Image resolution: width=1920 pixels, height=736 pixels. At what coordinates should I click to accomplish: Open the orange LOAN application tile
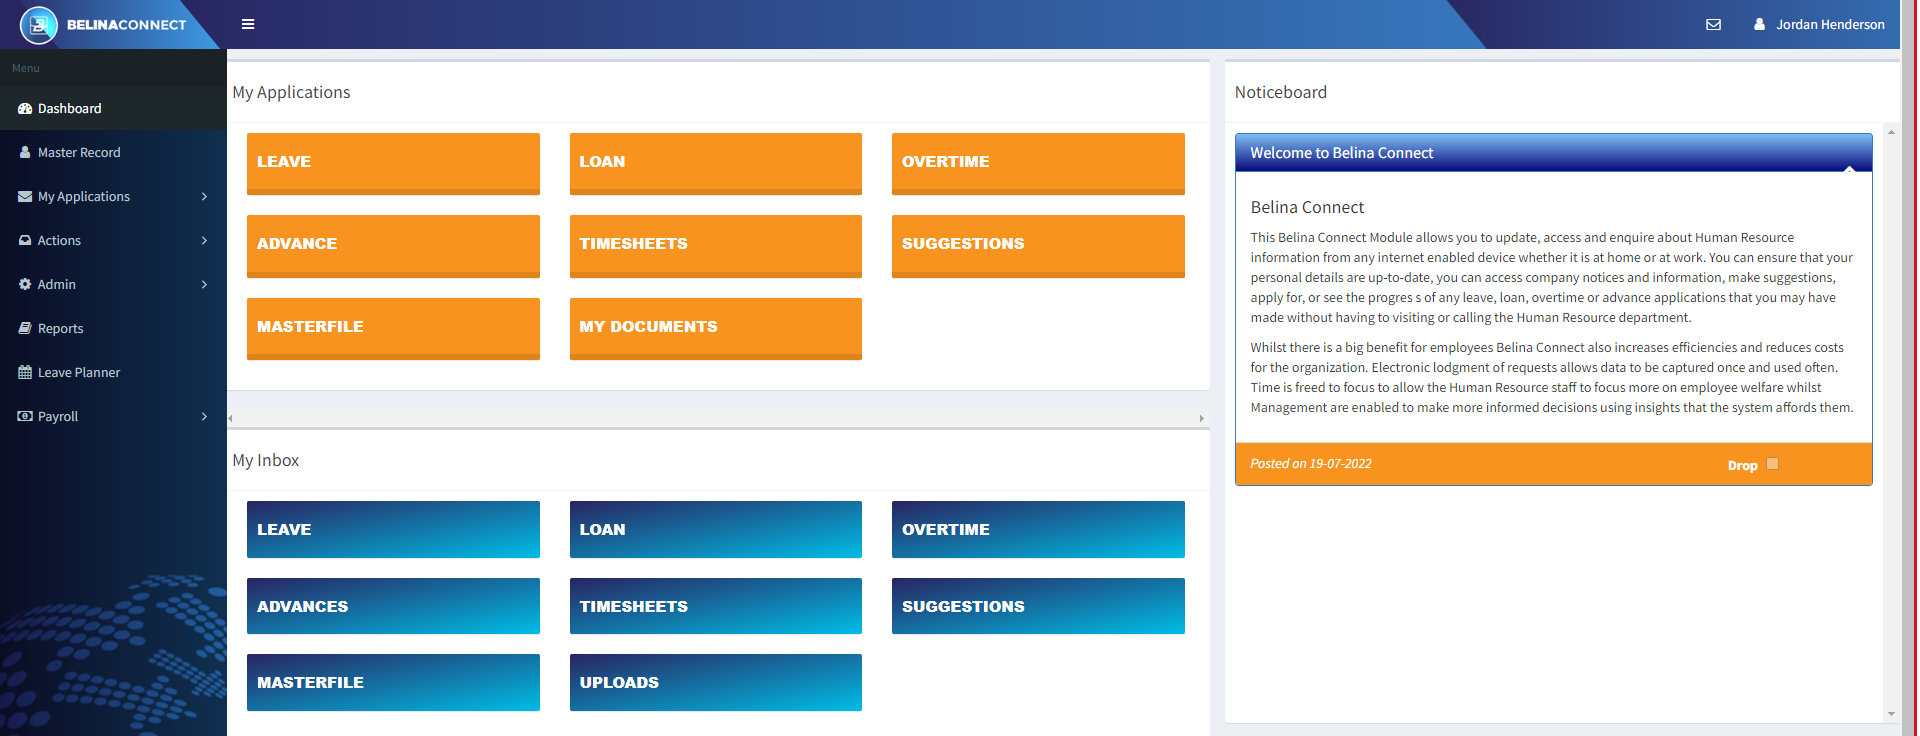(716, 163)
